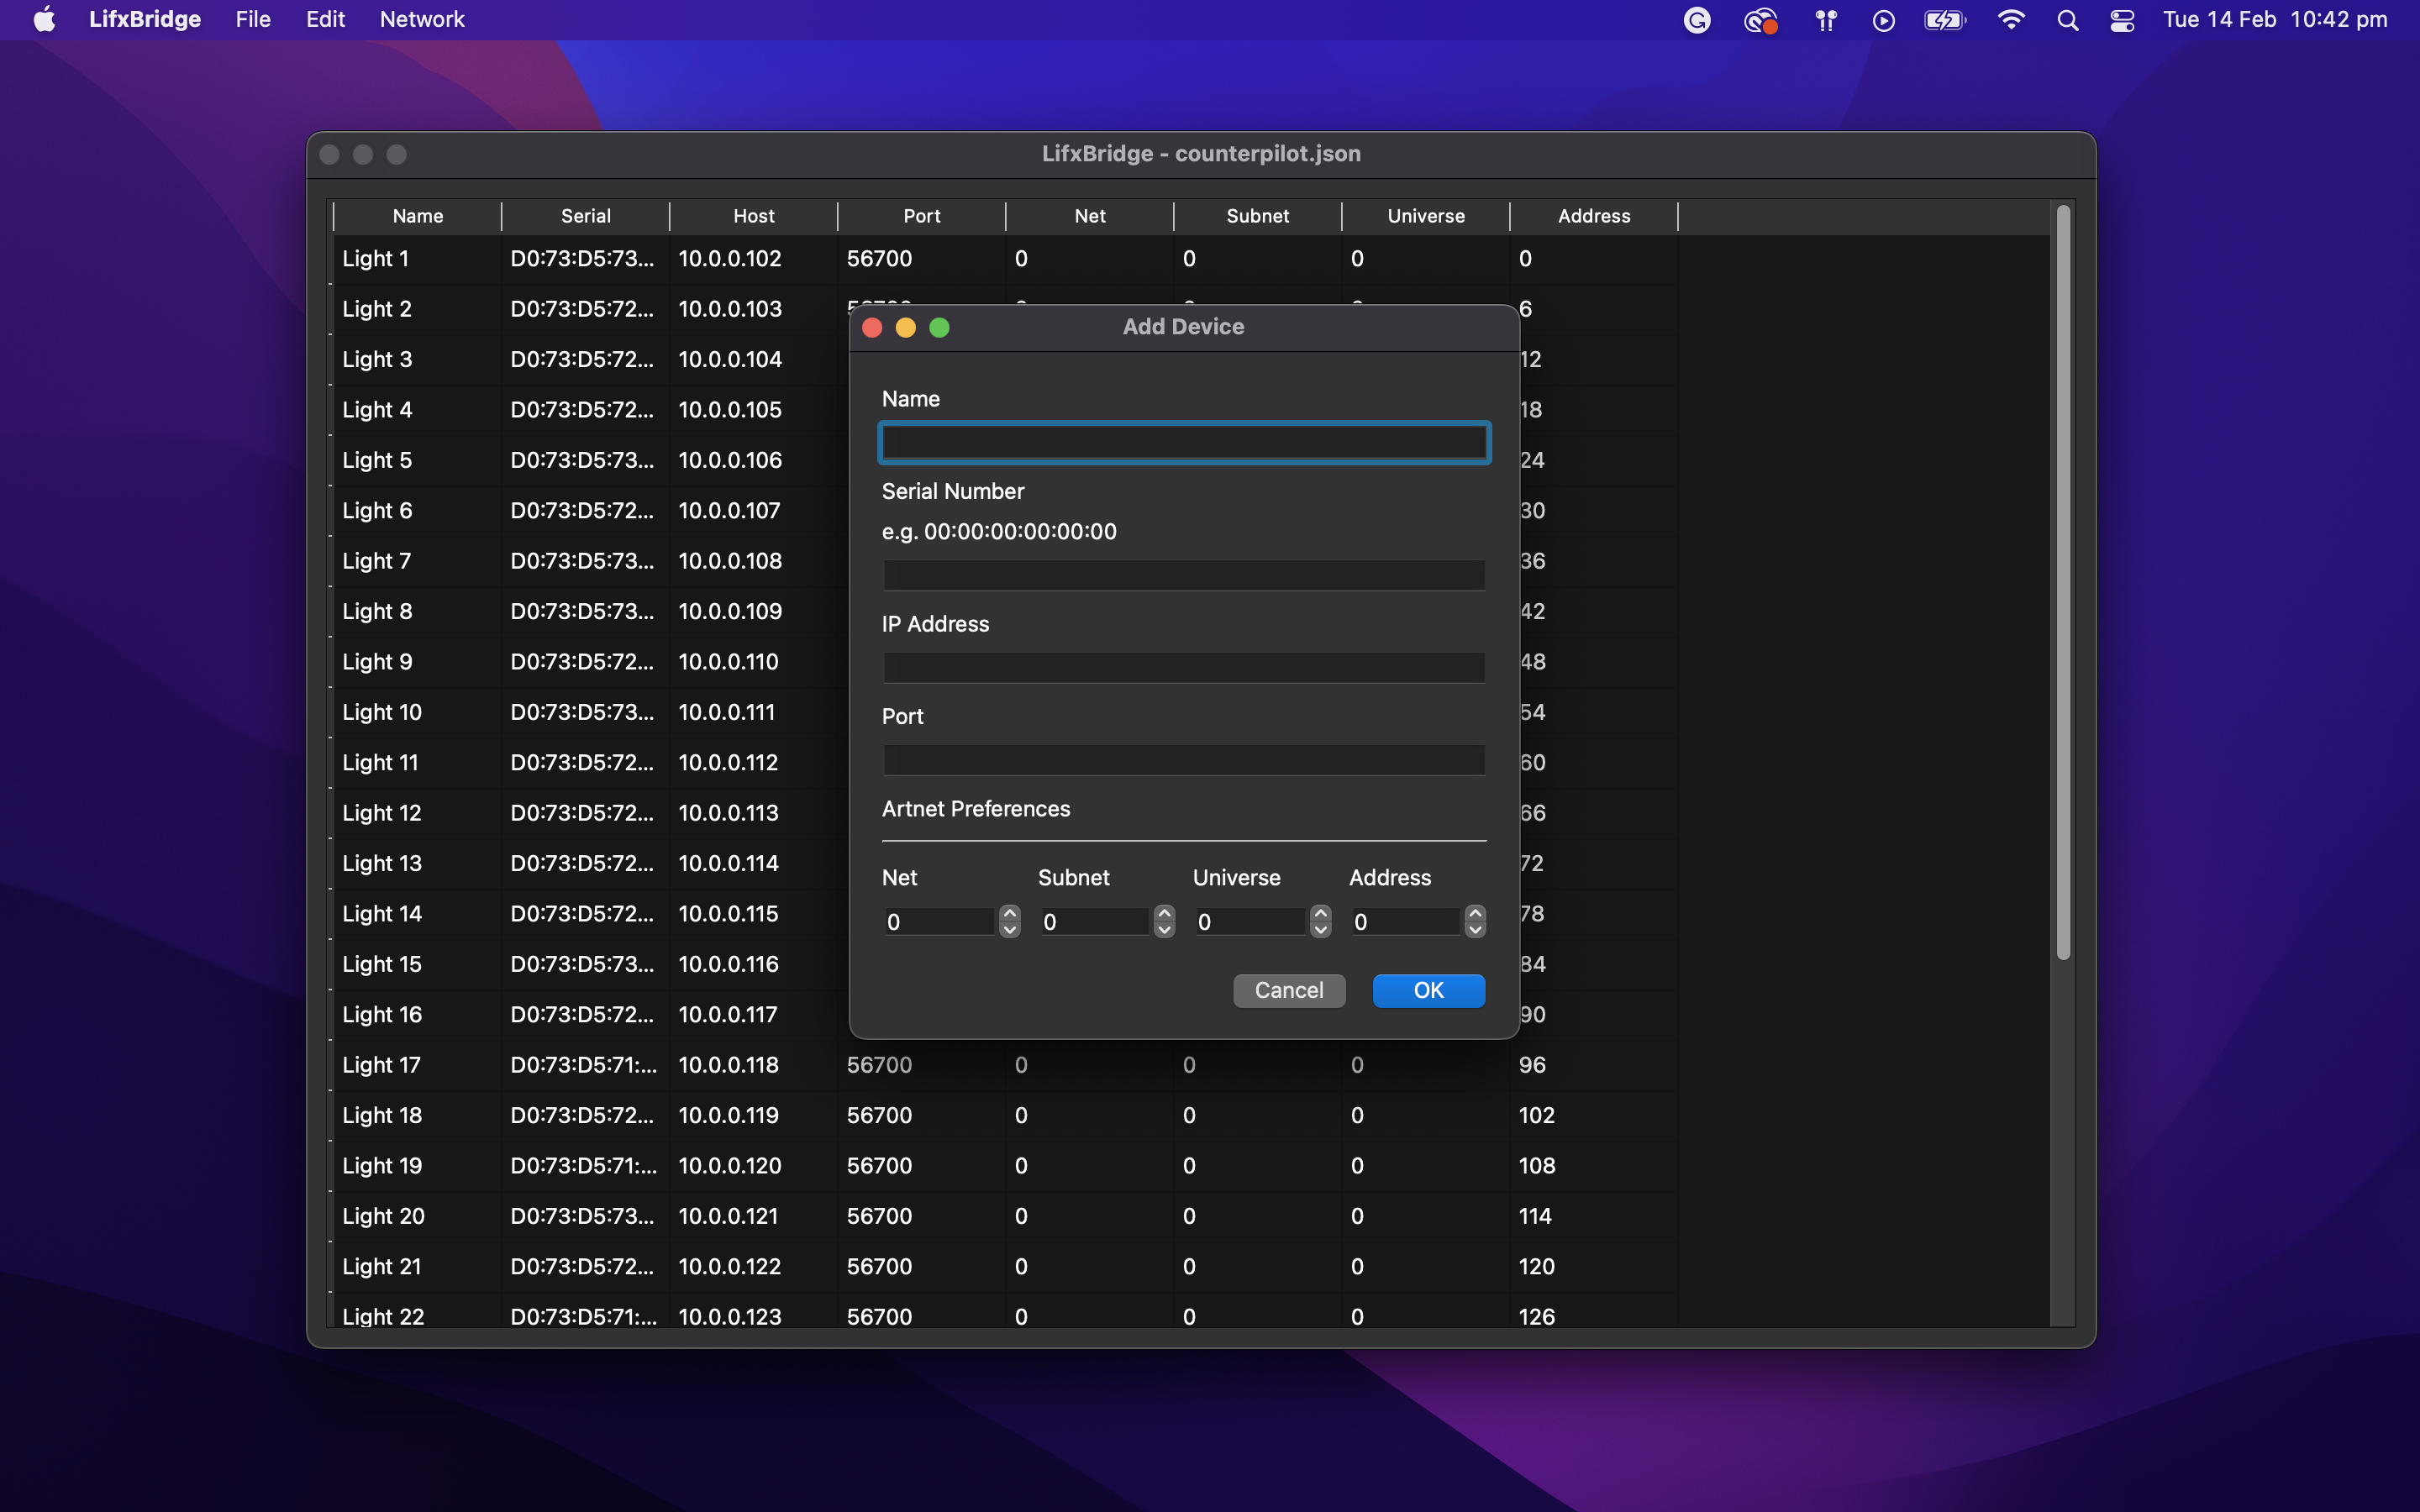Image resolution: width=2420 pixels, height=1512 pixels.
Task: Decrease the Address value with down arrow
Action: pyautogui.click(x=1475, y=929)
